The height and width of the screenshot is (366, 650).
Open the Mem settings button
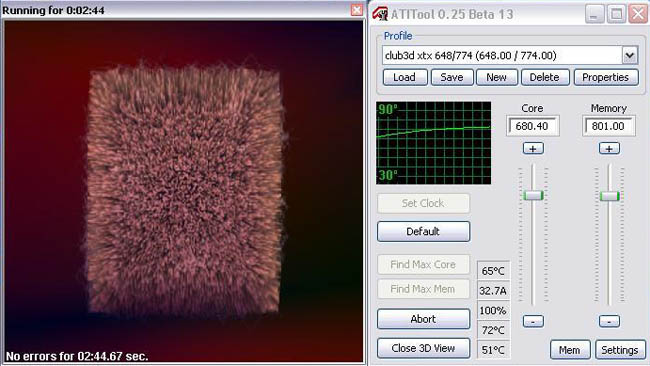[570, 350]
